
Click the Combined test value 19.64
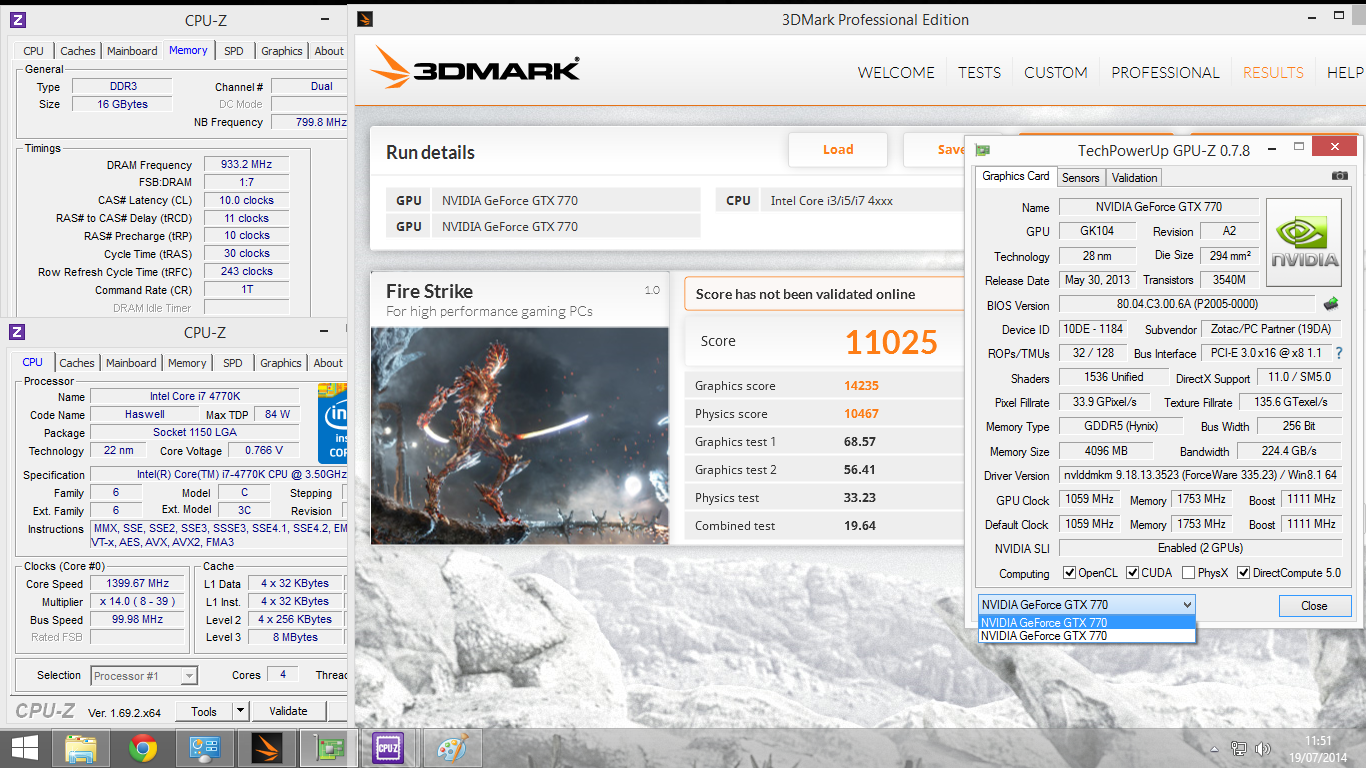(860, 526)
